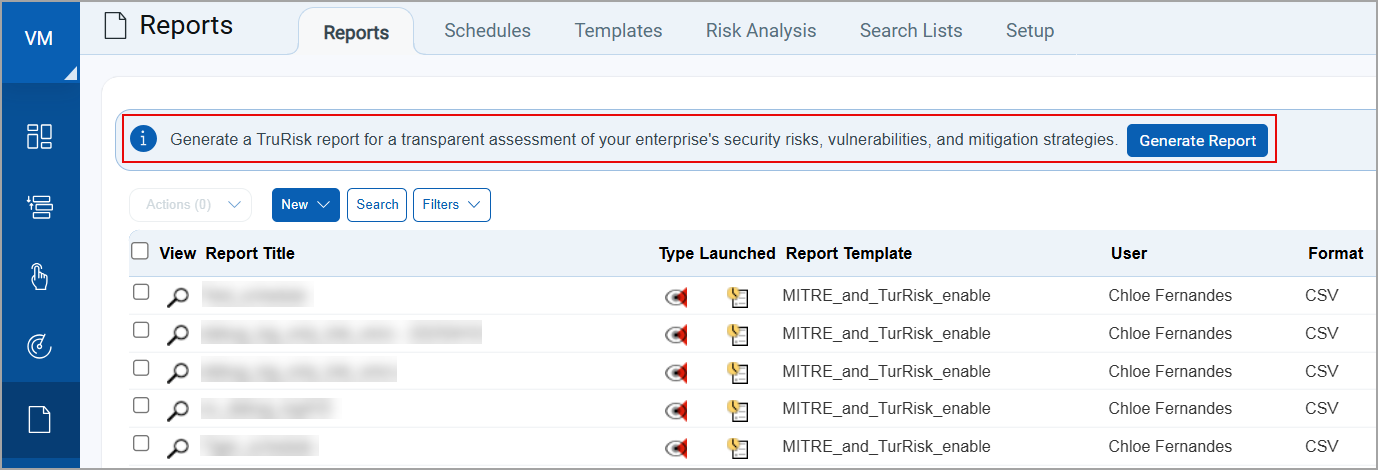Sort by the View column header
1378x470 pixels.
[178, 253]
